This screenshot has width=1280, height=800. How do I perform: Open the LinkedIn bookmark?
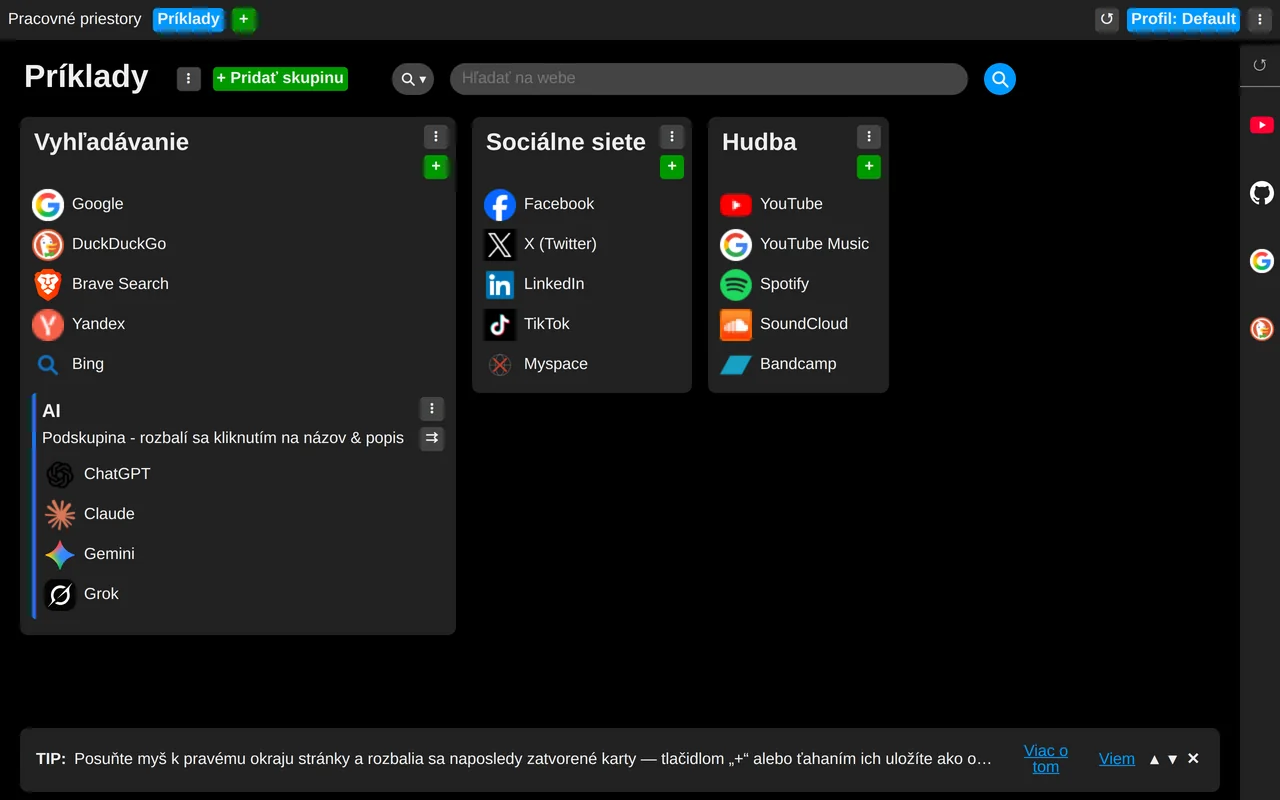[x=534, y=284]
